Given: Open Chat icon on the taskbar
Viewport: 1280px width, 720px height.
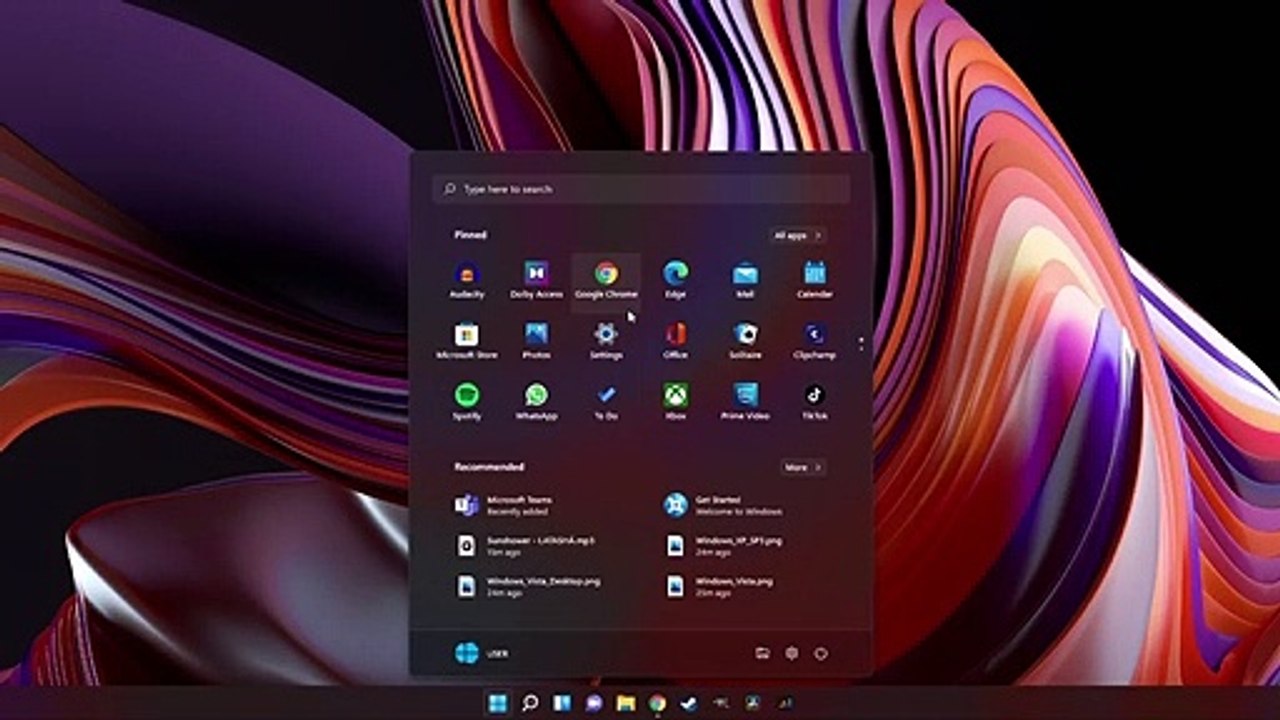Looking at the screenshot, I should (x=594, y=704).
